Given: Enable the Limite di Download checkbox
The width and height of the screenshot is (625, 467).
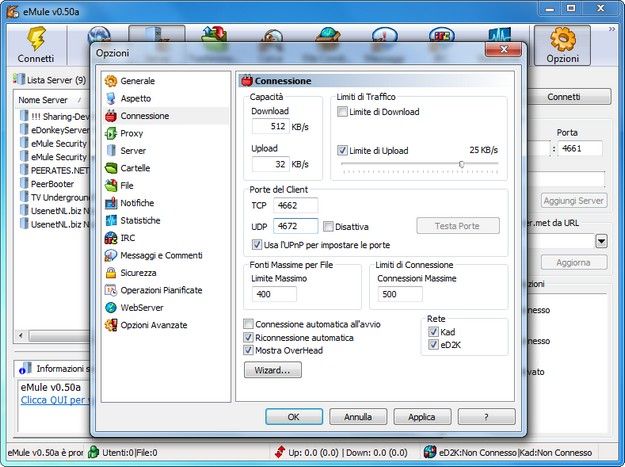Looking at the screenshot, I should pyautogui.click(x=342, y=112).
